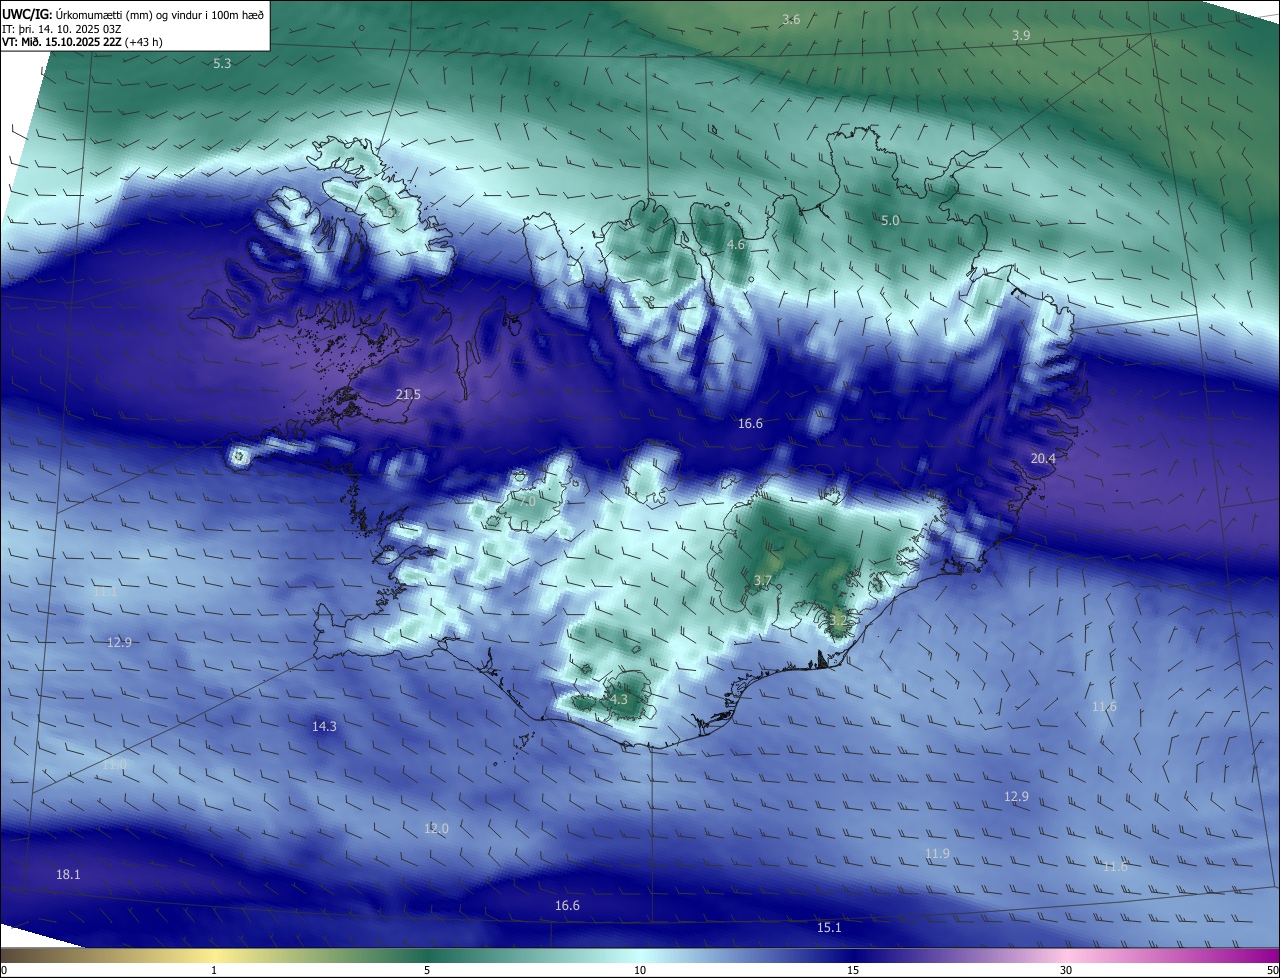Click the 14.3 value label
The image size is (1280, 978).
coord(324,727)
